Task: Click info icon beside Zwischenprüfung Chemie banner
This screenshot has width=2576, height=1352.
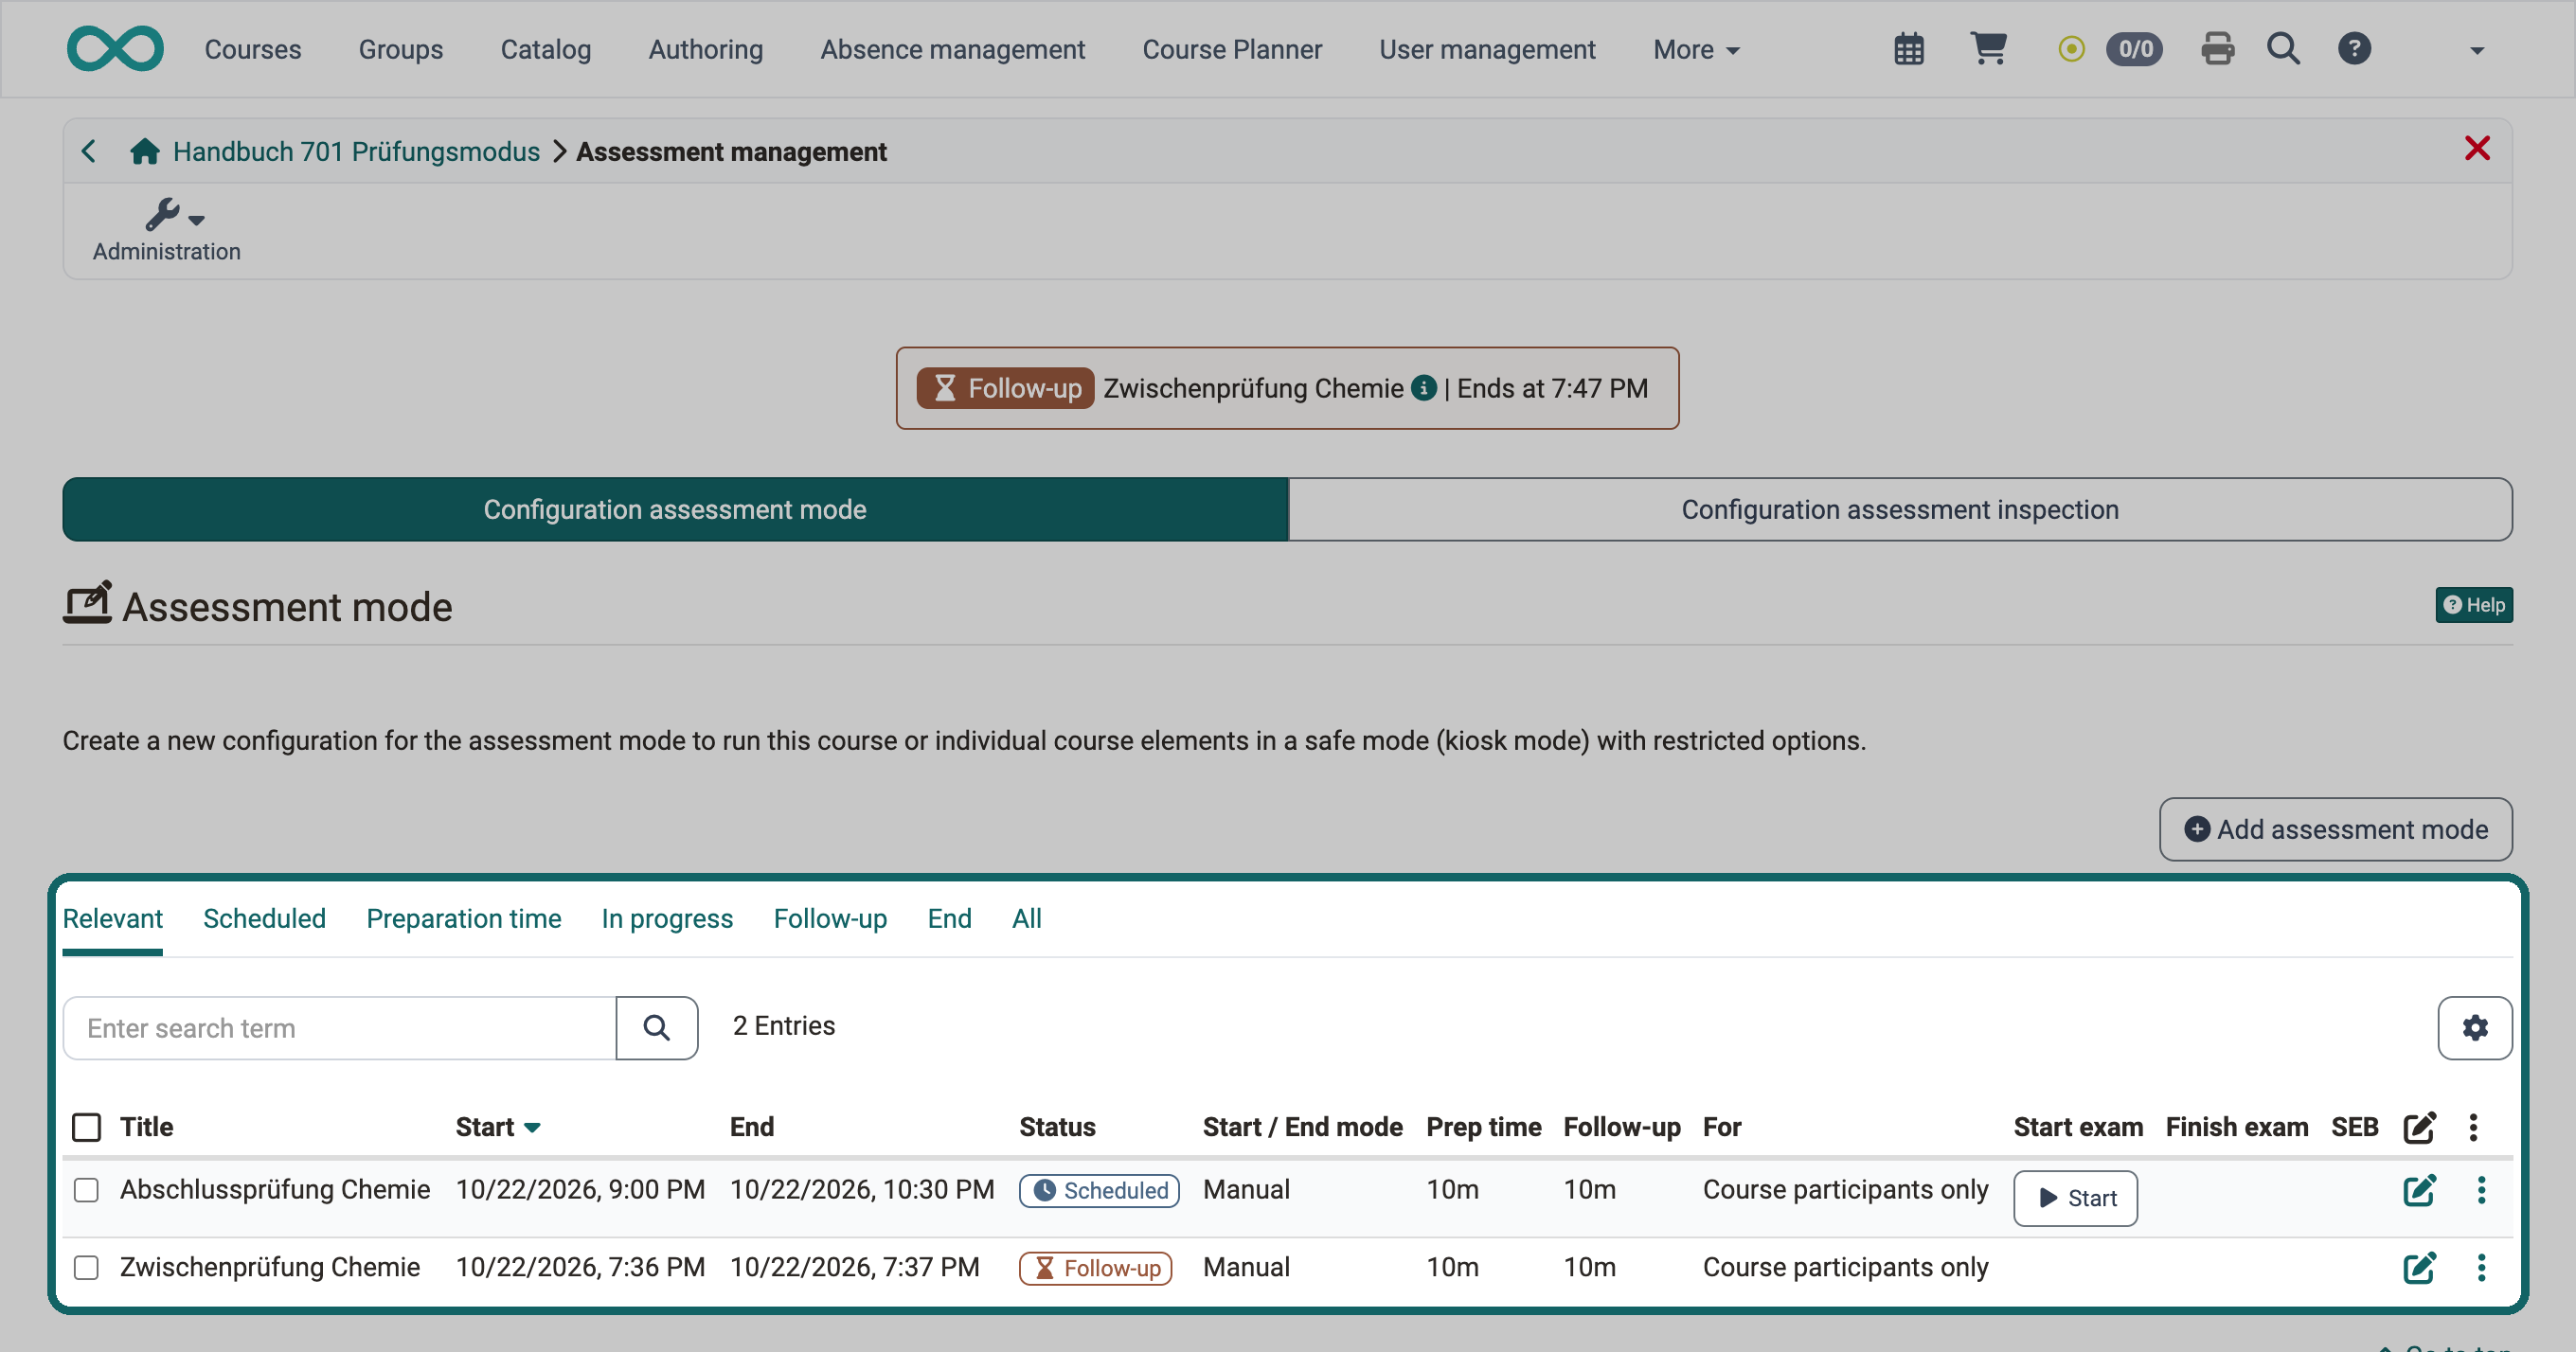Action: click(1423, 388)
